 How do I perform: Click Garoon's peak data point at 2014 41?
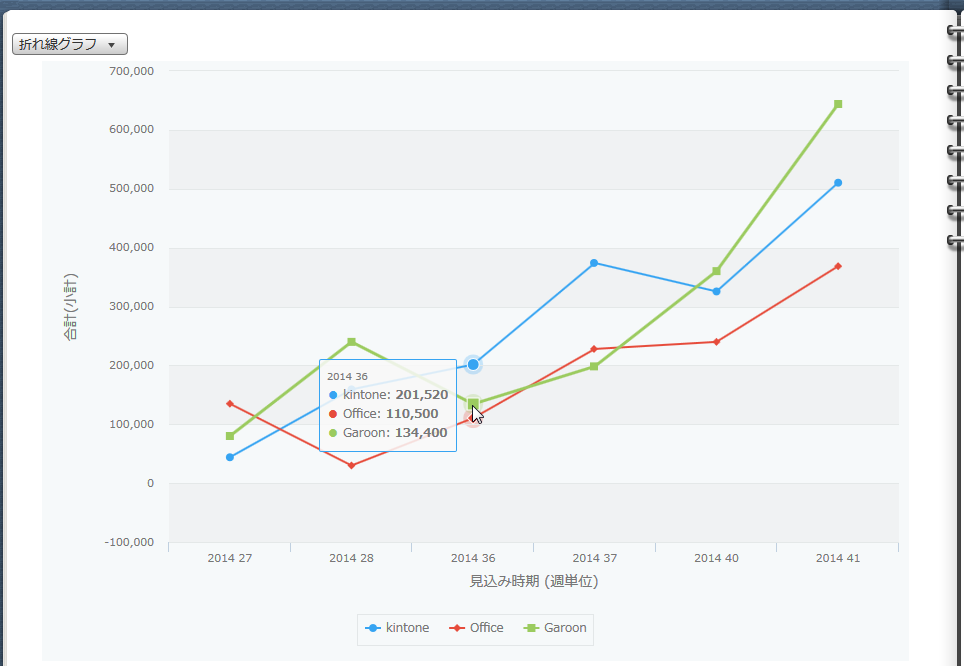(838, 104)
